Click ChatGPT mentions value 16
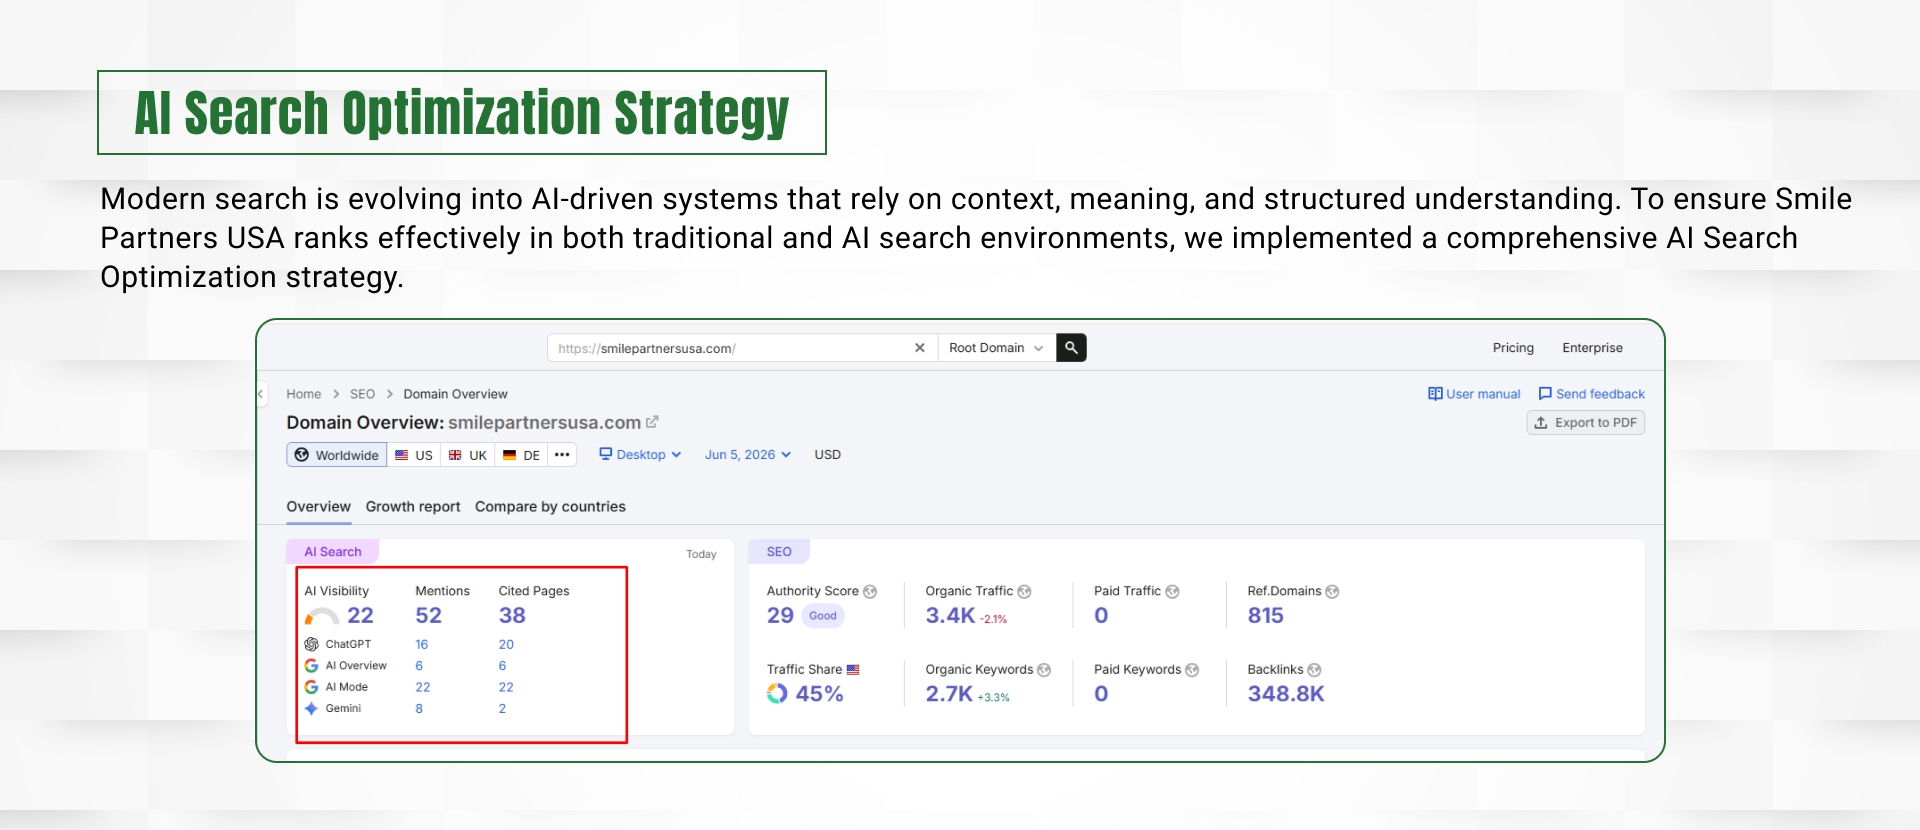The width and height of the screenshot is (1920, 830). pos(422,644)
